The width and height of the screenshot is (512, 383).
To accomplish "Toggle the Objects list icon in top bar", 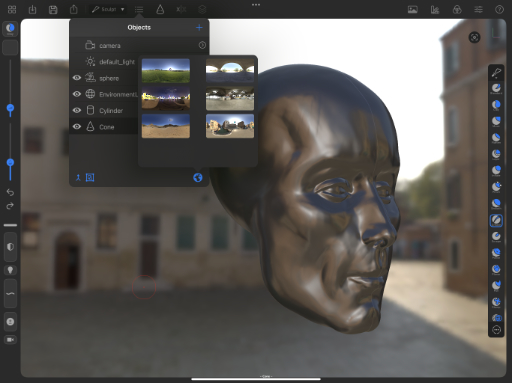I will [139, 9].
